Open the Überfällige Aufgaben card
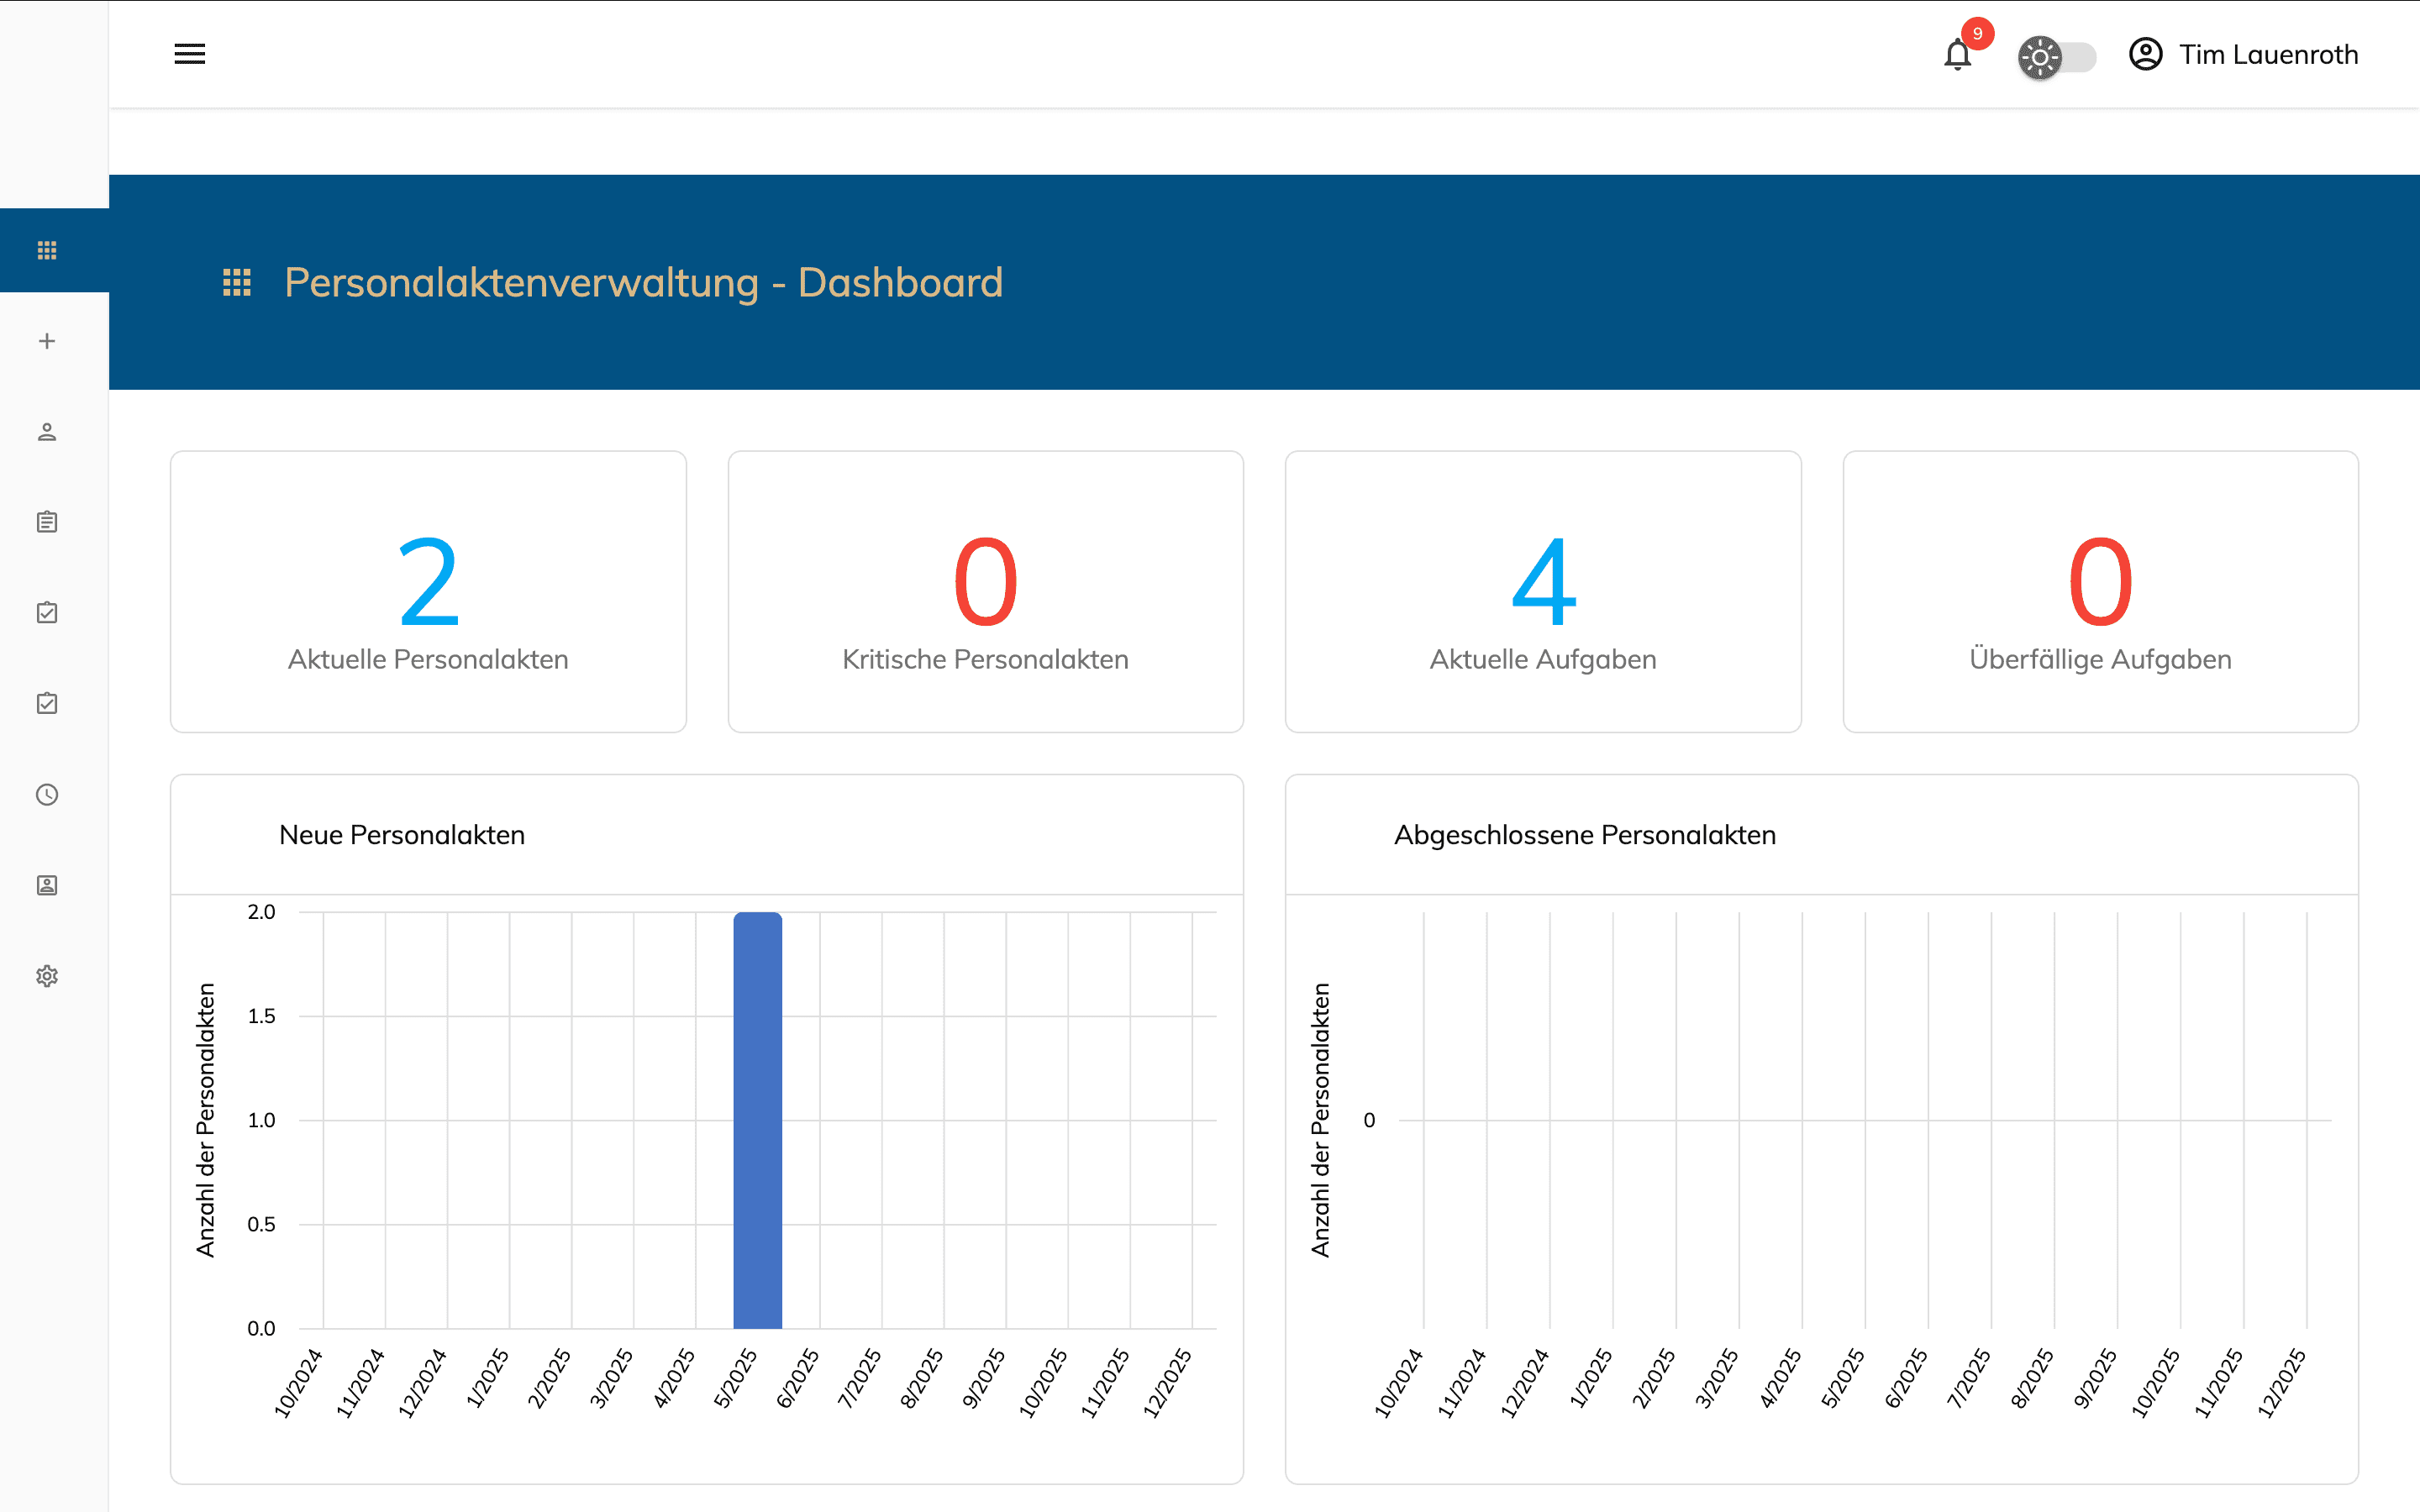 (2100, 592)
